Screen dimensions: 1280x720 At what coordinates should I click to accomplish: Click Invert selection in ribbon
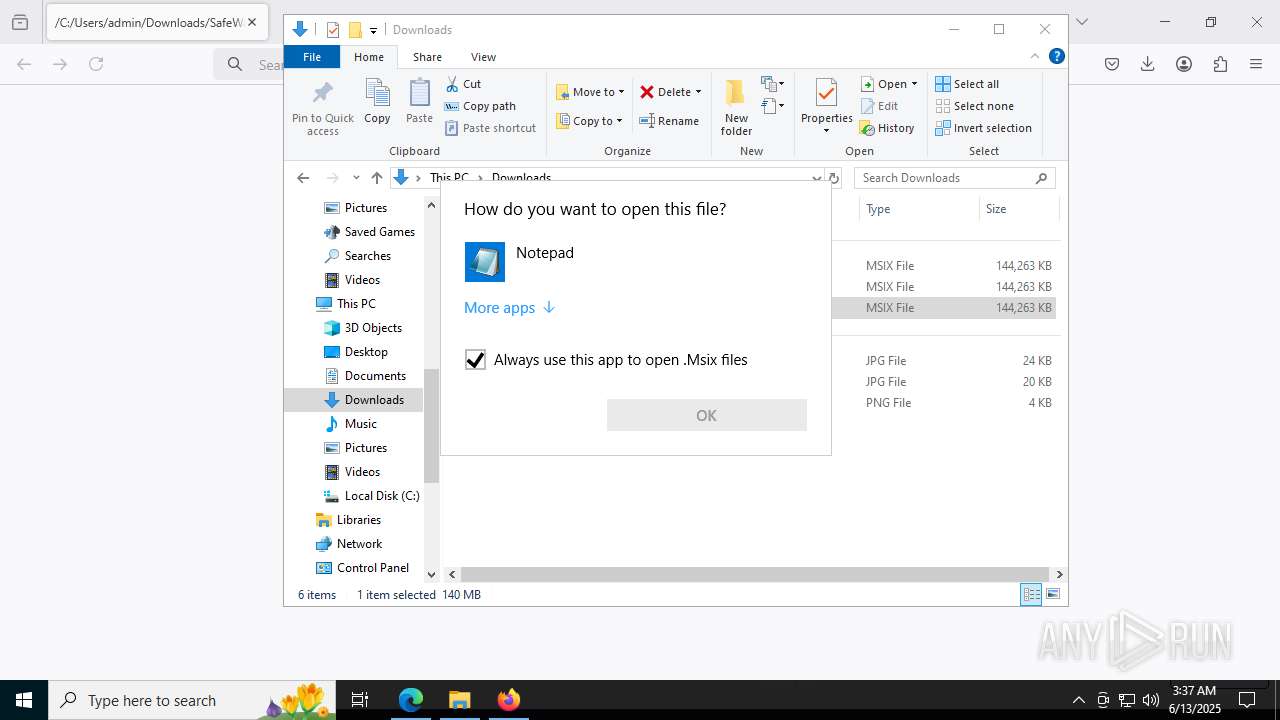click(984, 128)
